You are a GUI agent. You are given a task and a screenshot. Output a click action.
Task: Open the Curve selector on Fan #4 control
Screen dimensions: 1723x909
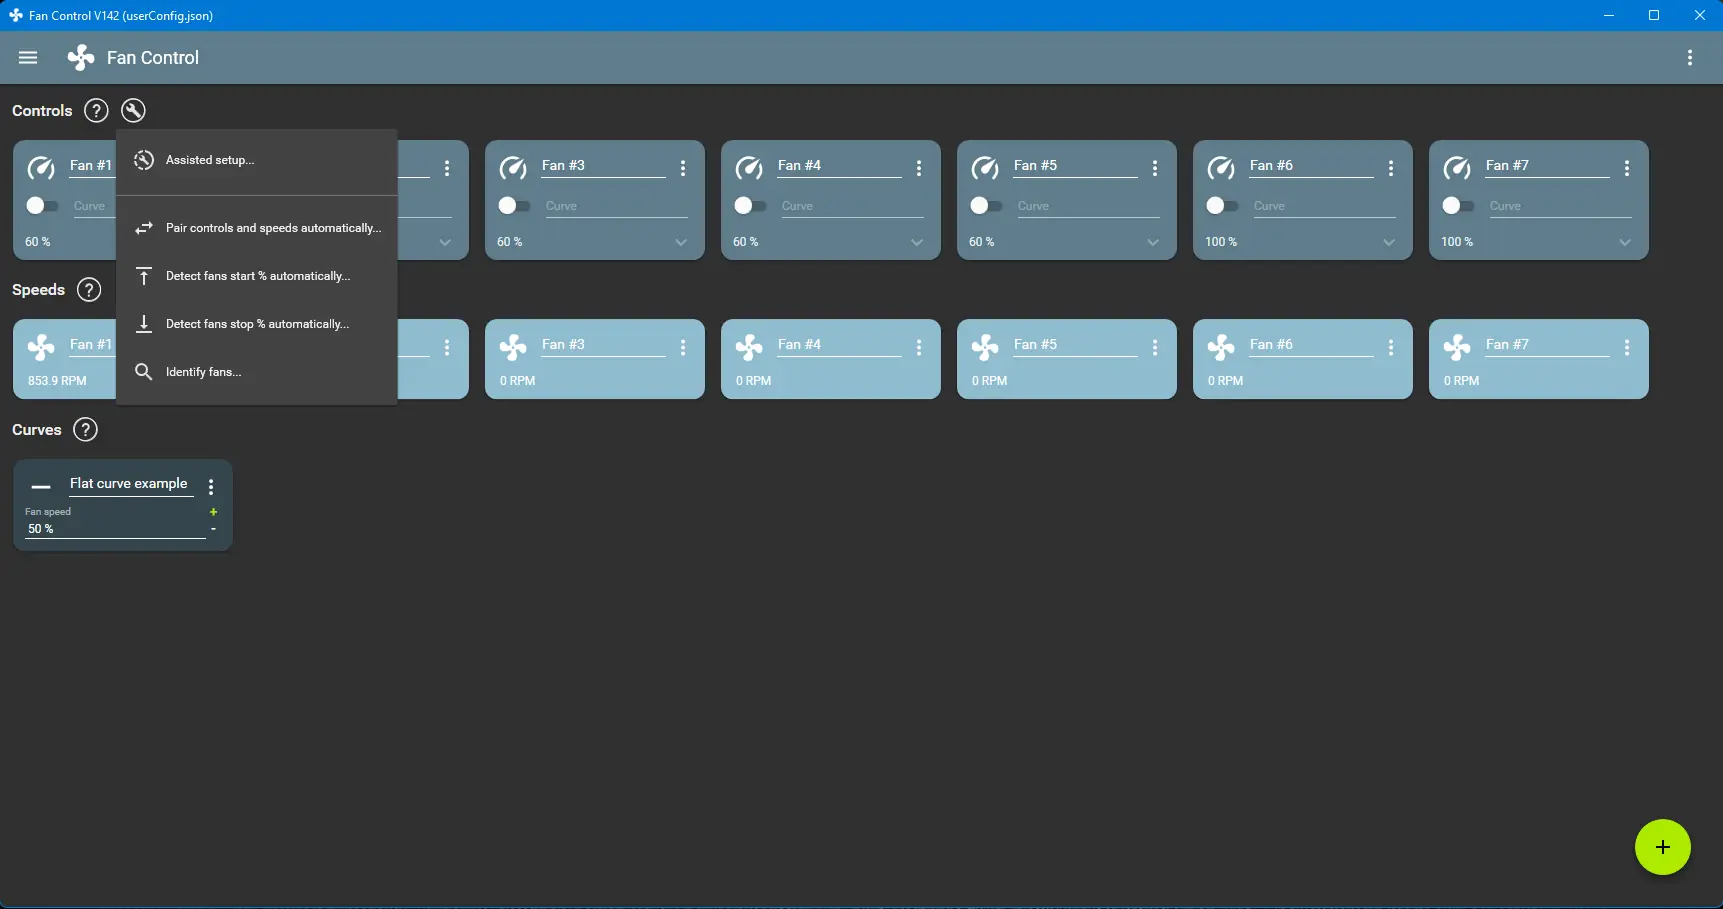[852, 206]
